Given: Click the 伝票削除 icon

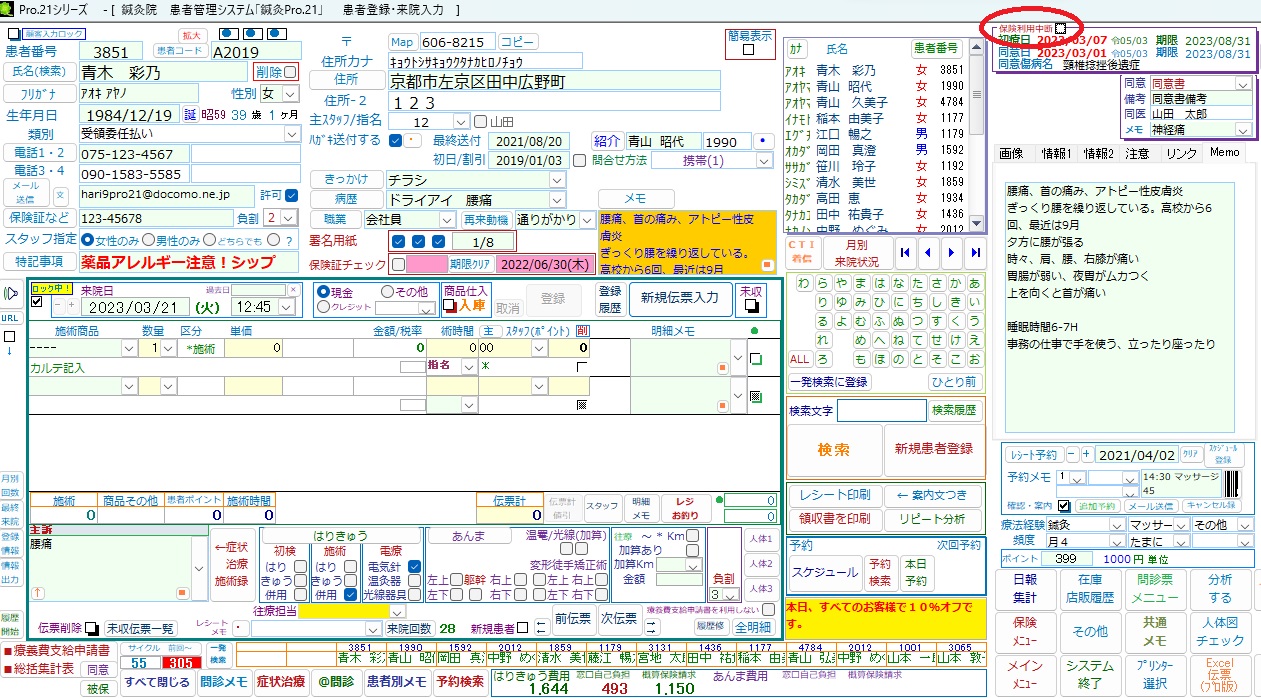Looking at the screenshot, I should pos(92,628).
